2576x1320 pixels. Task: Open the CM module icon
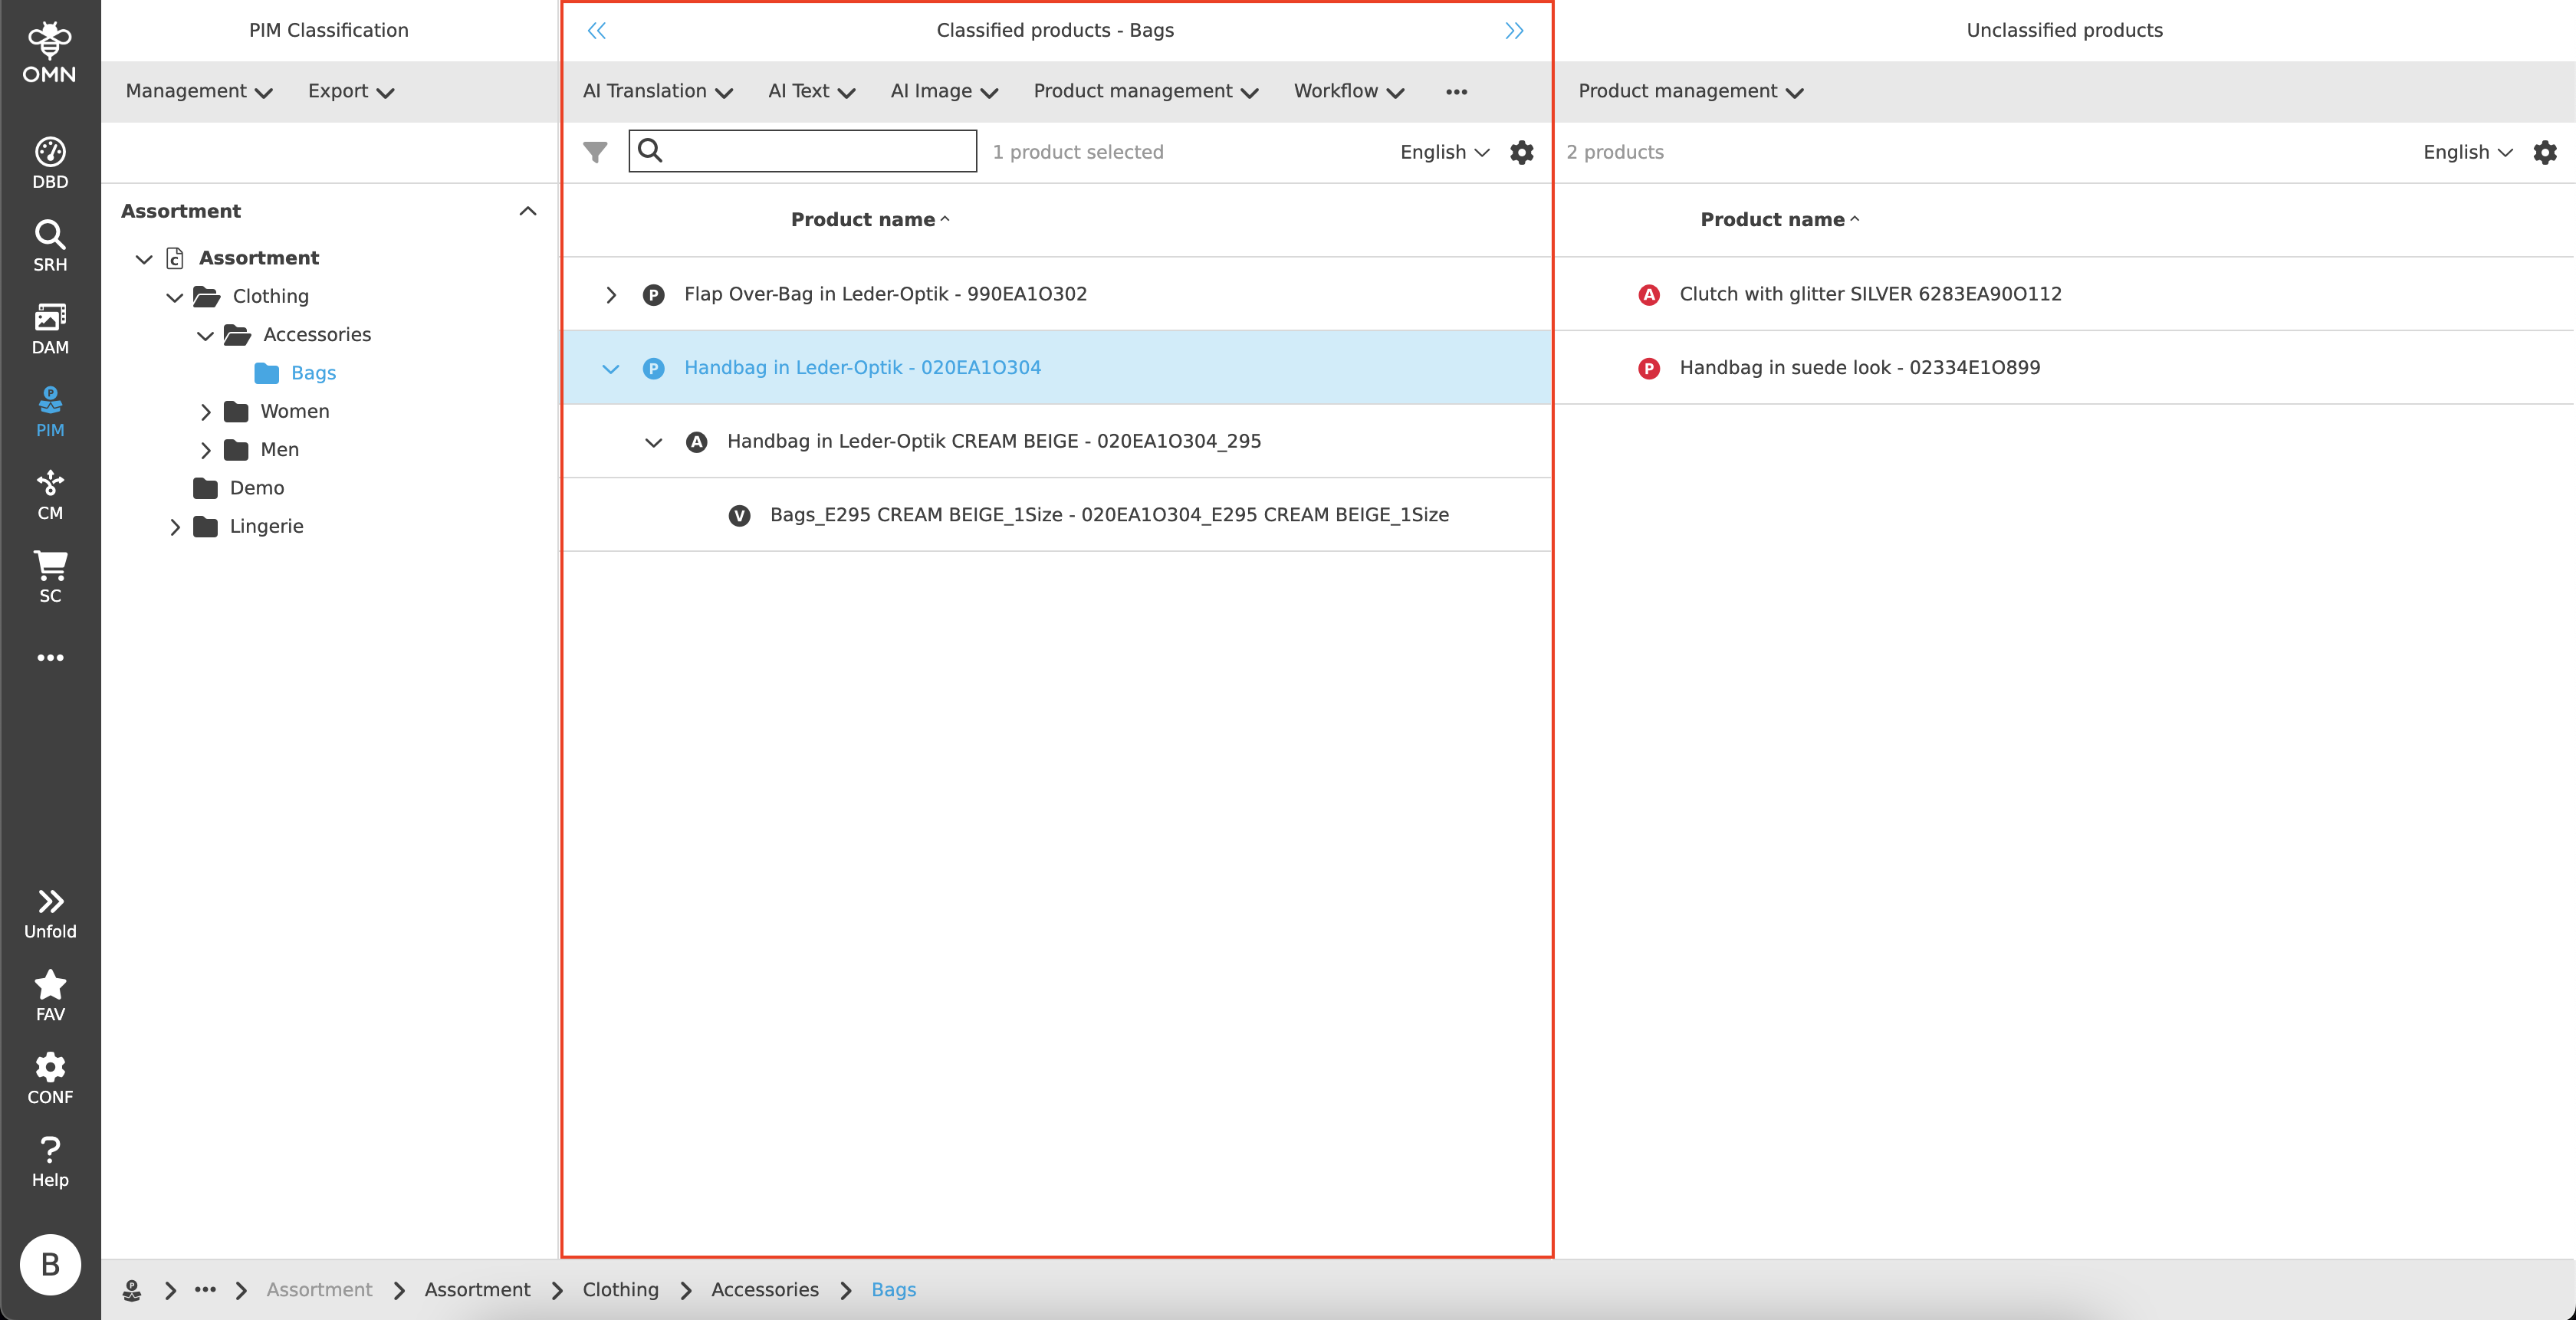point(50,494)
